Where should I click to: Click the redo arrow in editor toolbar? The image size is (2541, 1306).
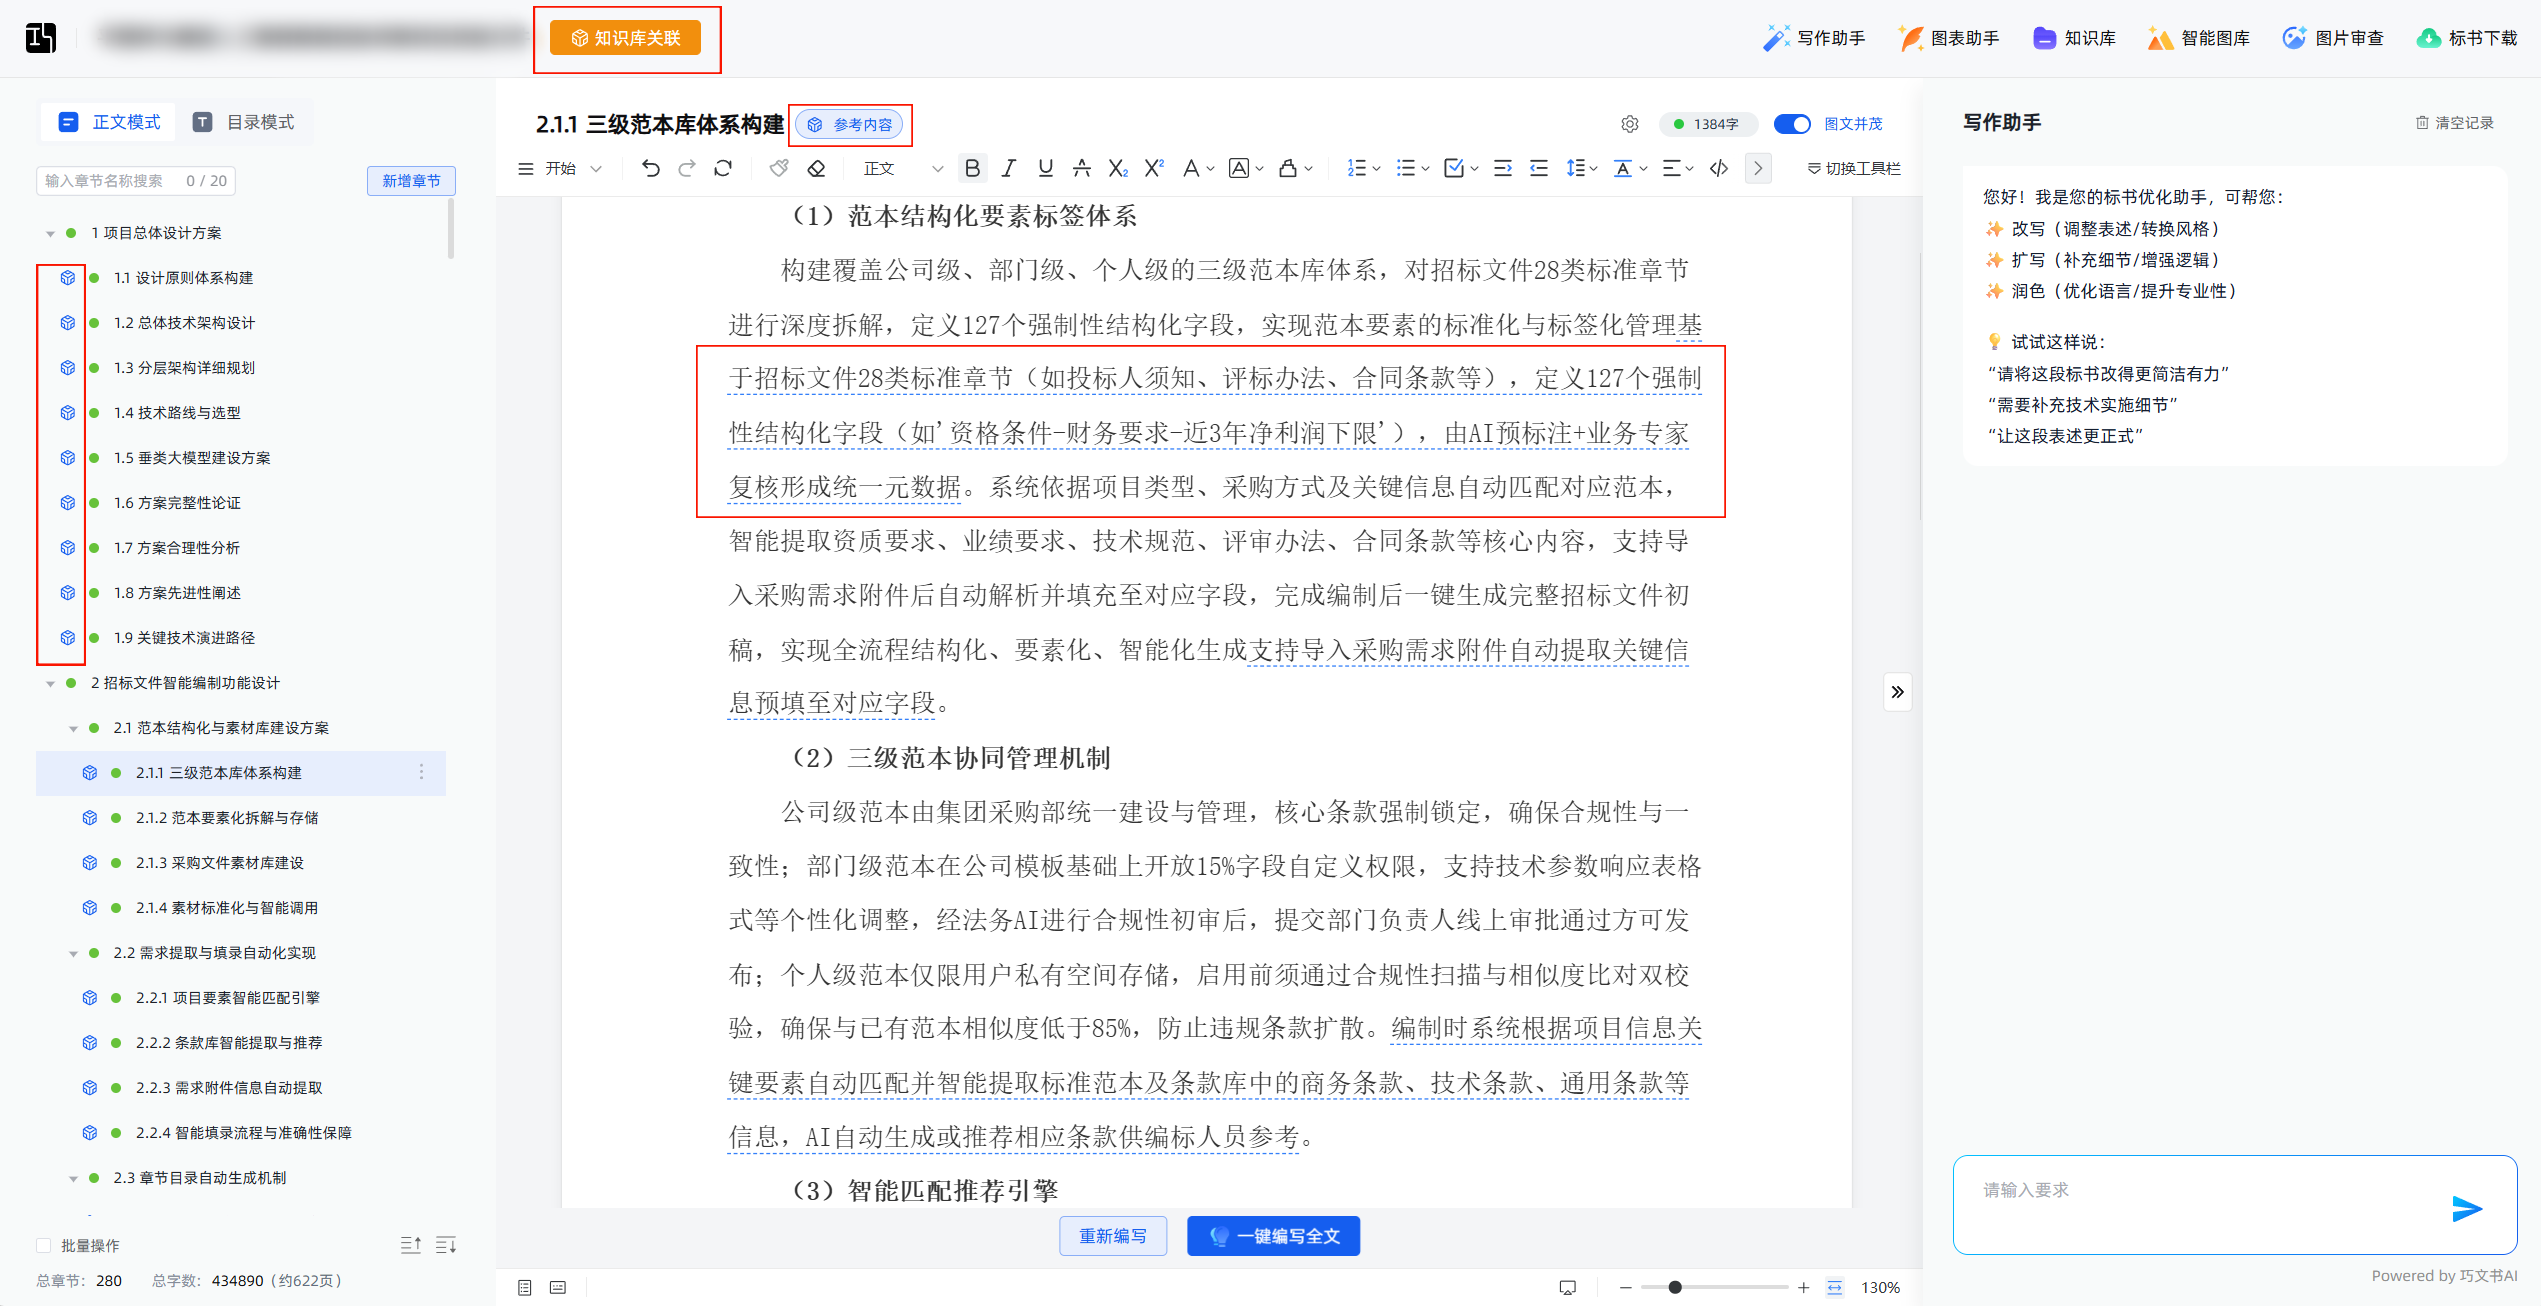[687, 168]
